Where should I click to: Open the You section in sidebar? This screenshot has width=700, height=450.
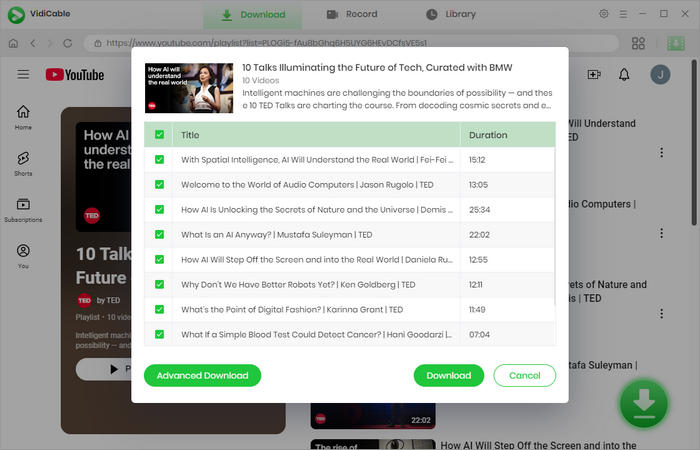click(x=23, y=256)
